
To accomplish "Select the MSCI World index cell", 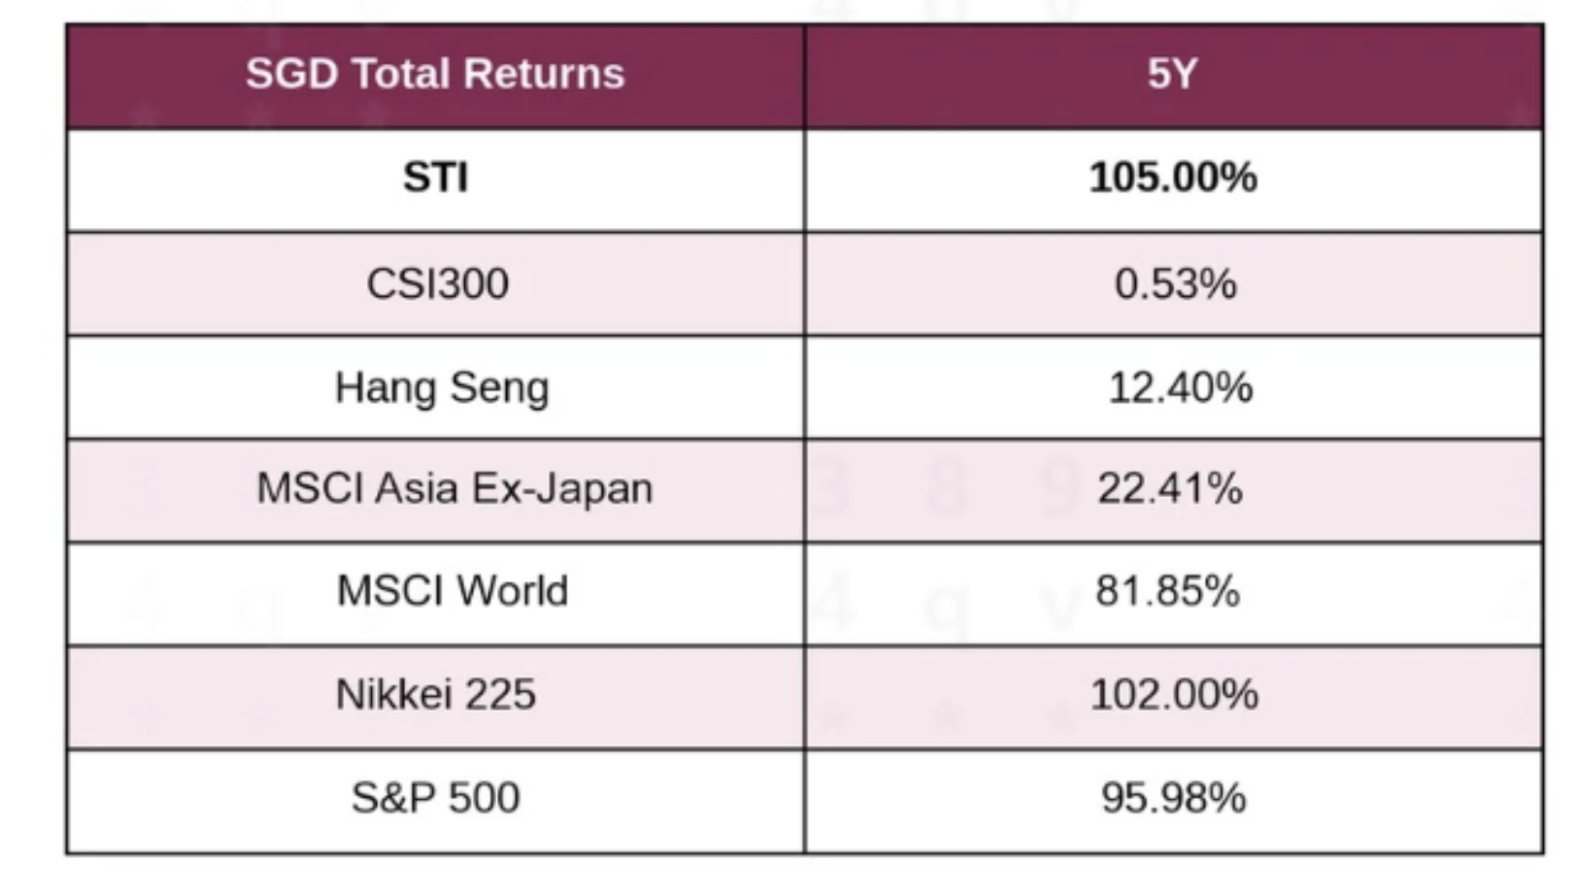I will click(452, 591).
